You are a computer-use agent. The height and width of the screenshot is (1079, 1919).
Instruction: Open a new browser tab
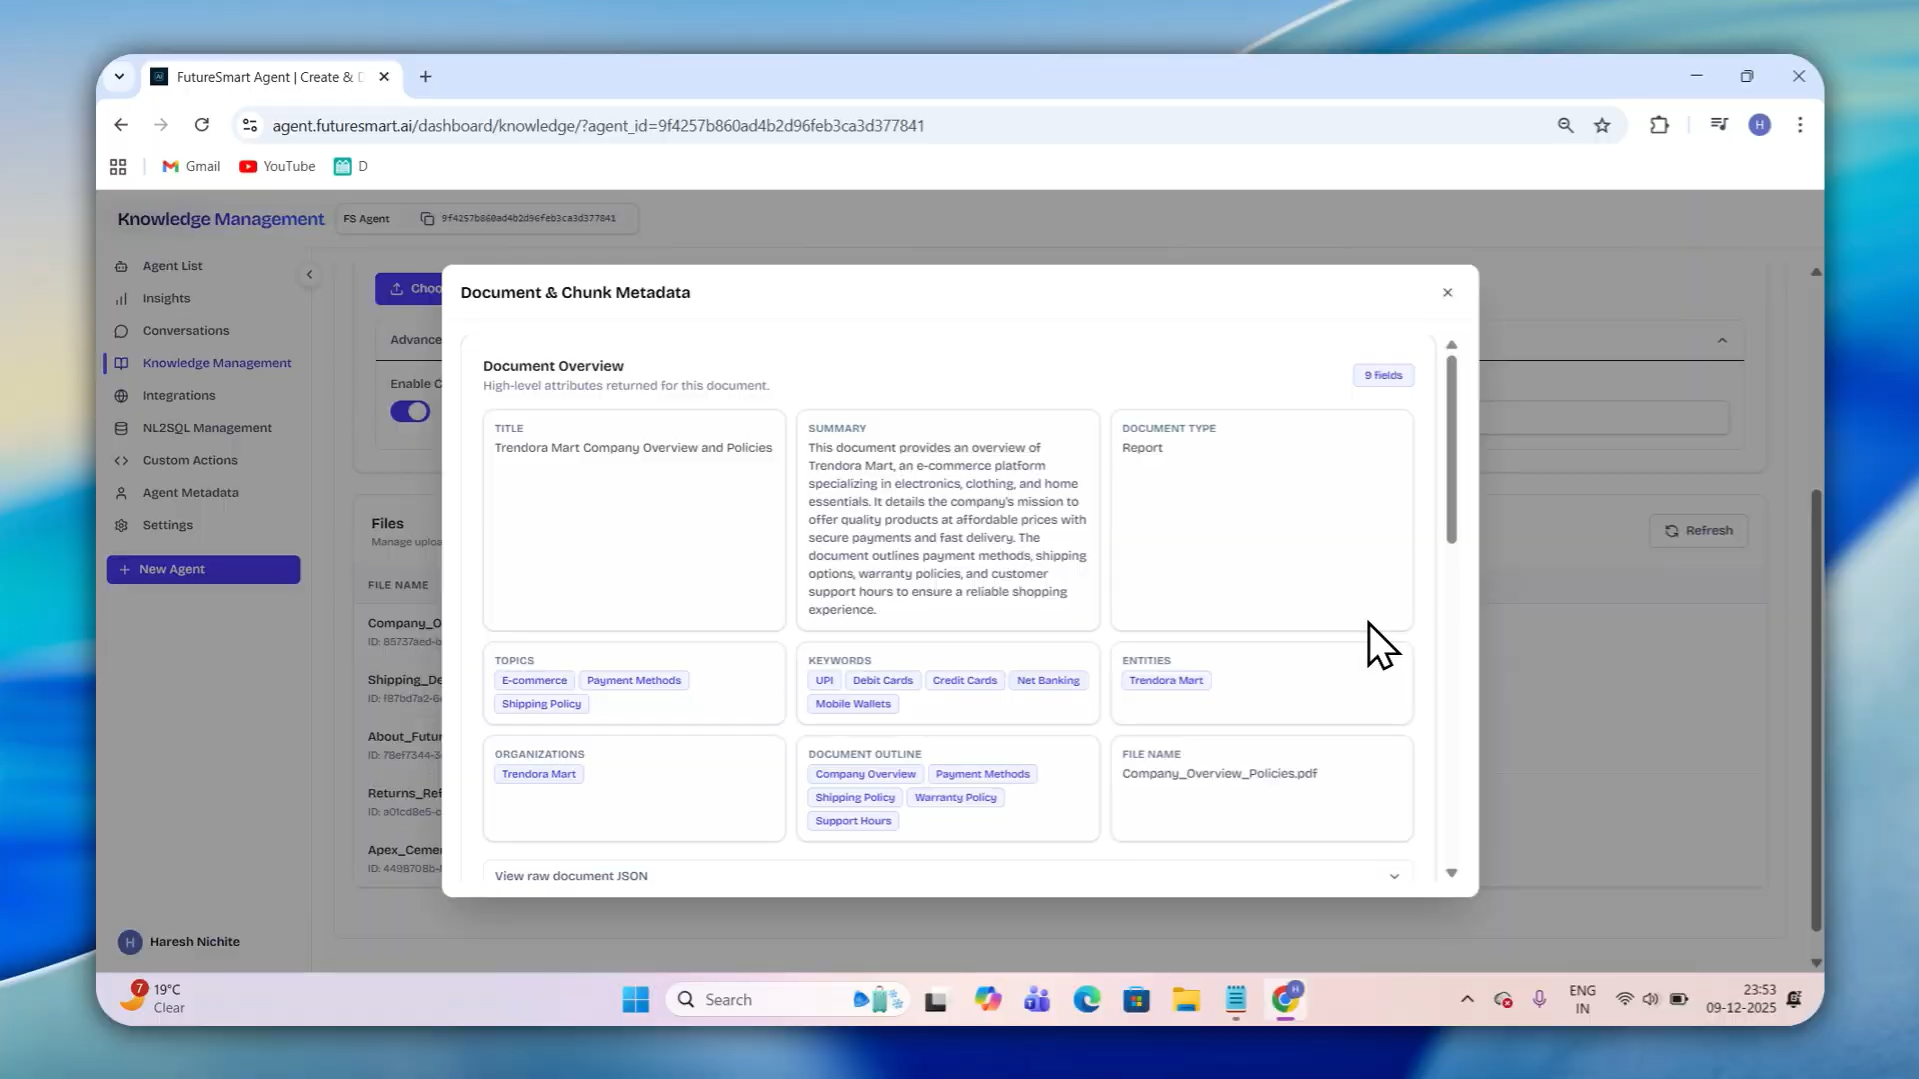[x=425, y=77]
